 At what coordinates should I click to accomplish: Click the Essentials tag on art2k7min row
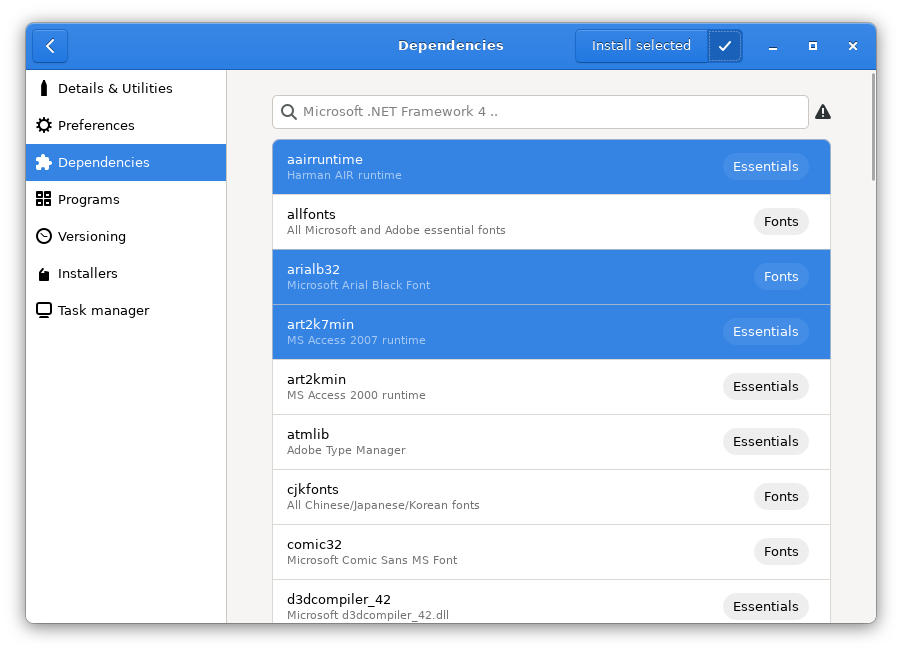coord(765,331)
